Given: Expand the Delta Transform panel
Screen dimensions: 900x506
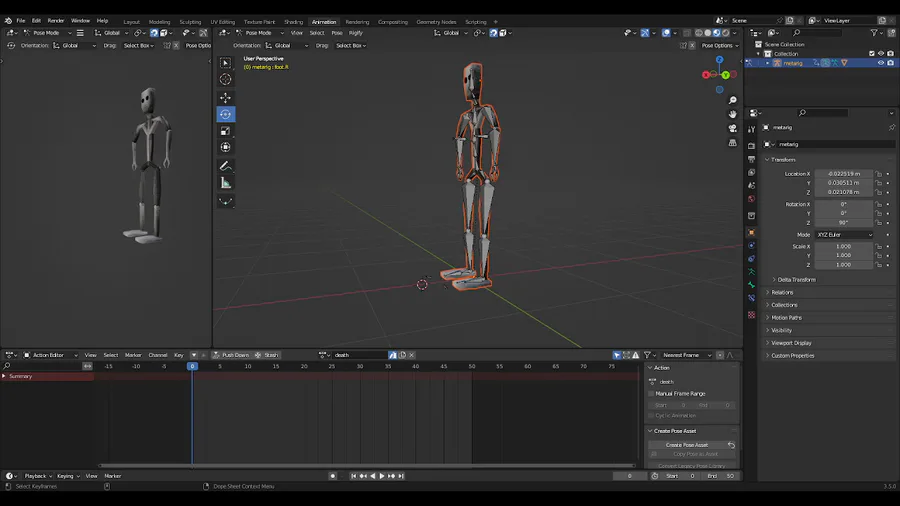Looking at the screenshot, I should click(797, 280).
